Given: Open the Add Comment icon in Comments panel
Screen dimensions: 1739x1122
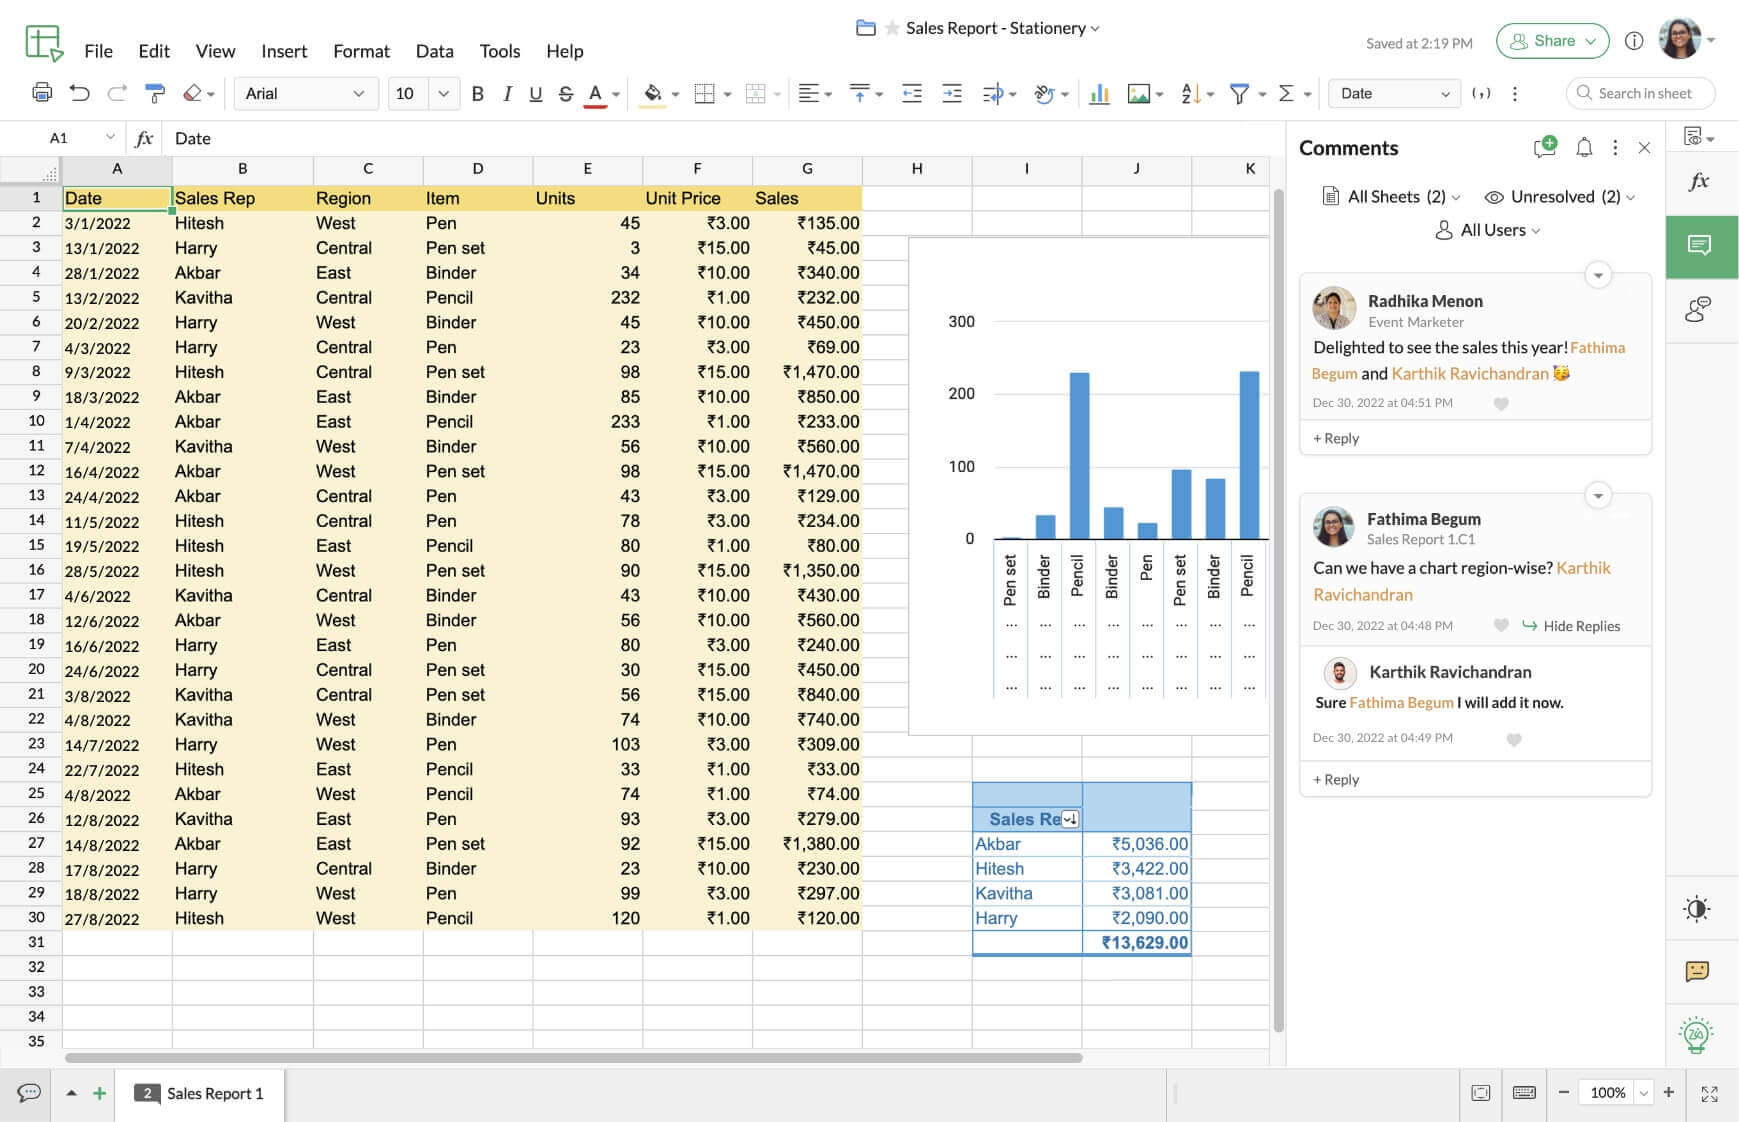Looking at the screenshot, I should pyautogui.click(x=1545, y=146).
